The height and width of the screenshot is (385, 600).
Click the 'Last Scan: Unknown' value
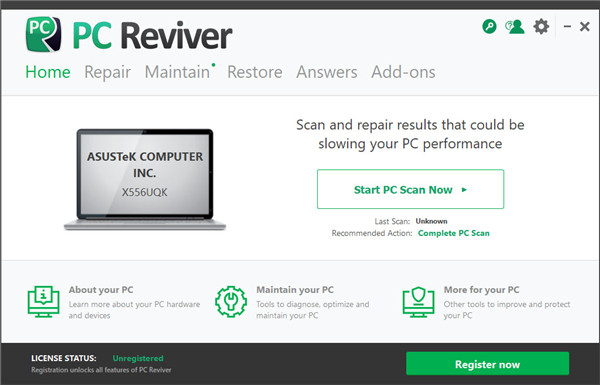point(431,221)
